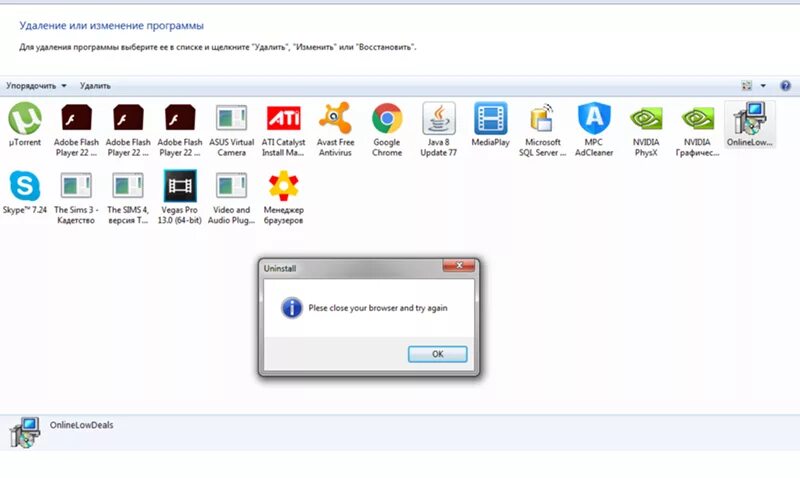Select the Skype 7.24 icon

point(24,186)
